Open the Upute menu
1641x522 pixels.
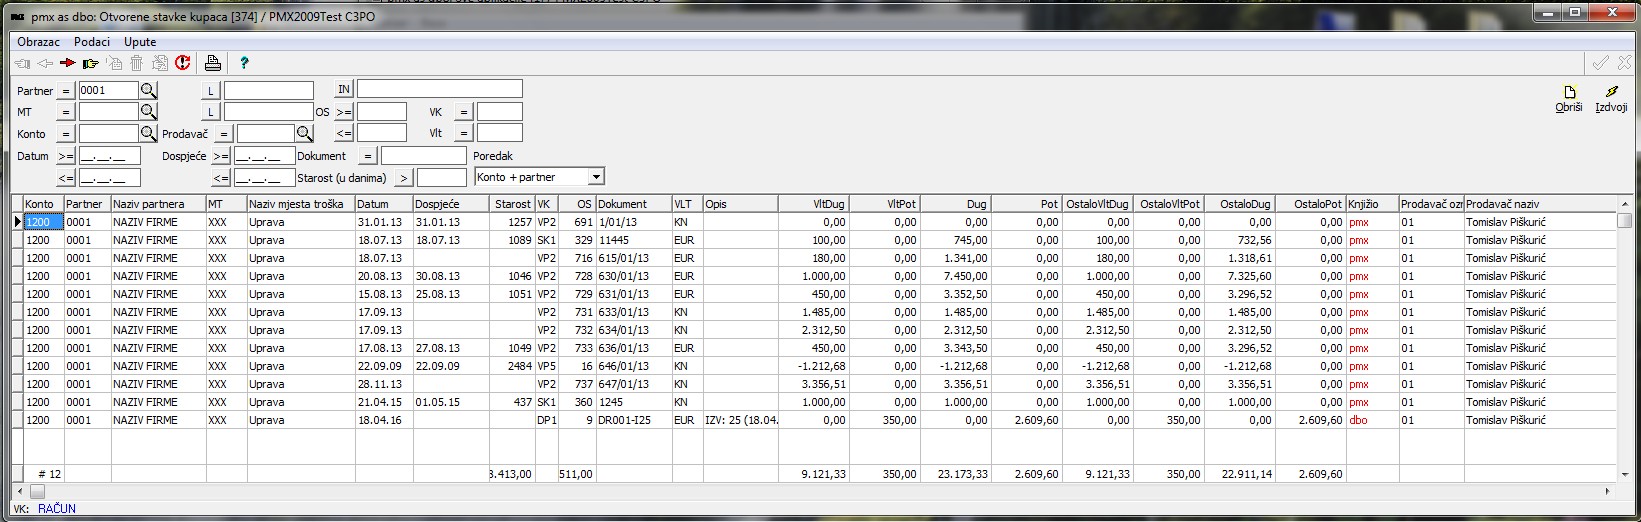pos(140,42)
